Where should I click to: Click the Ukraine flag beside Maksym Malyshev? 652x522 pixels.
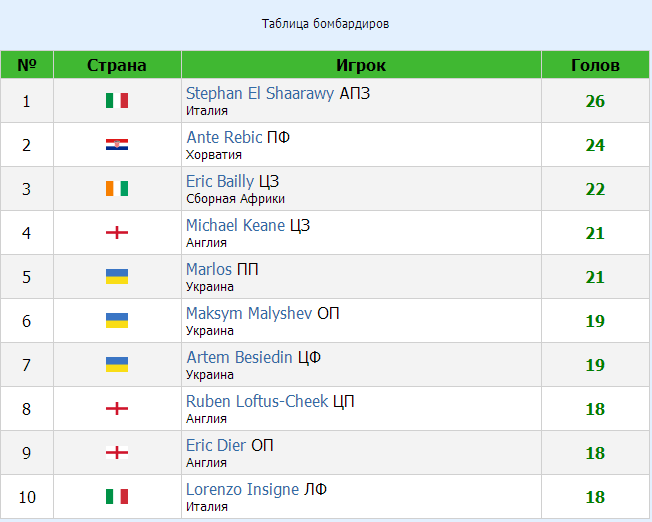117,321
